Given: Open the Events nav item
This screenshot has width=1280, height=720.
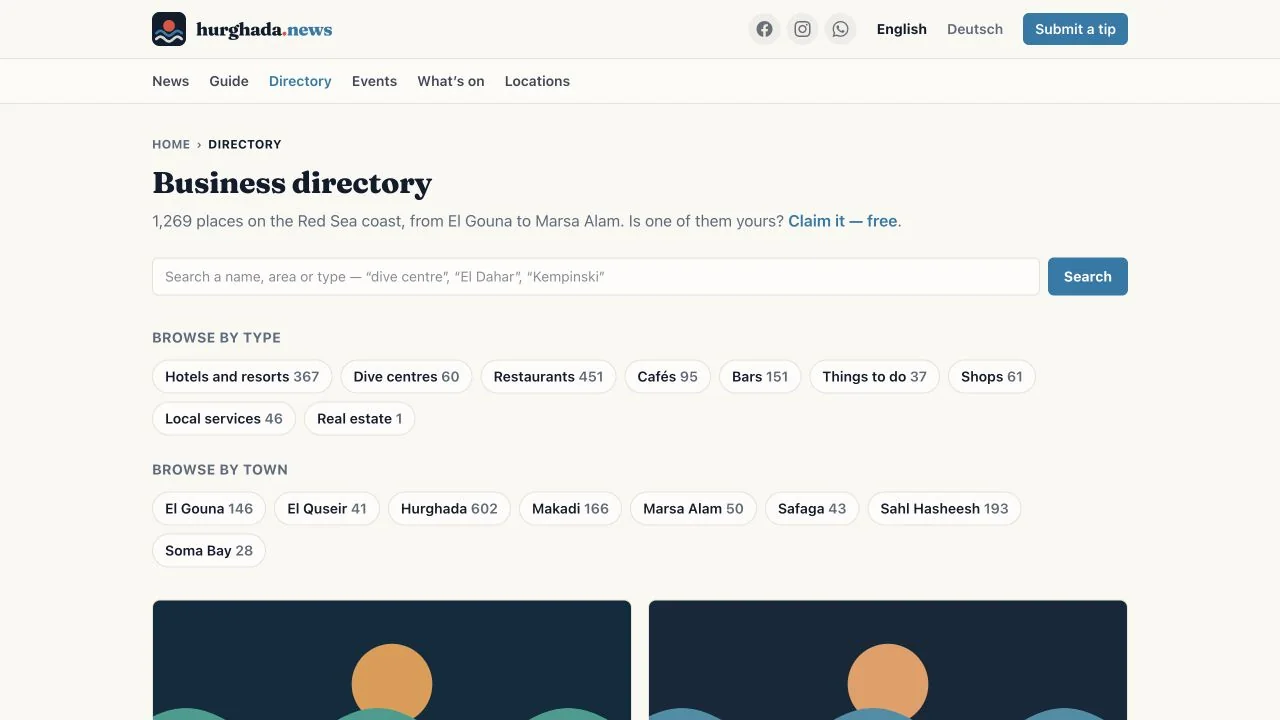Looking at the screenshot, I should pos(374,81).
